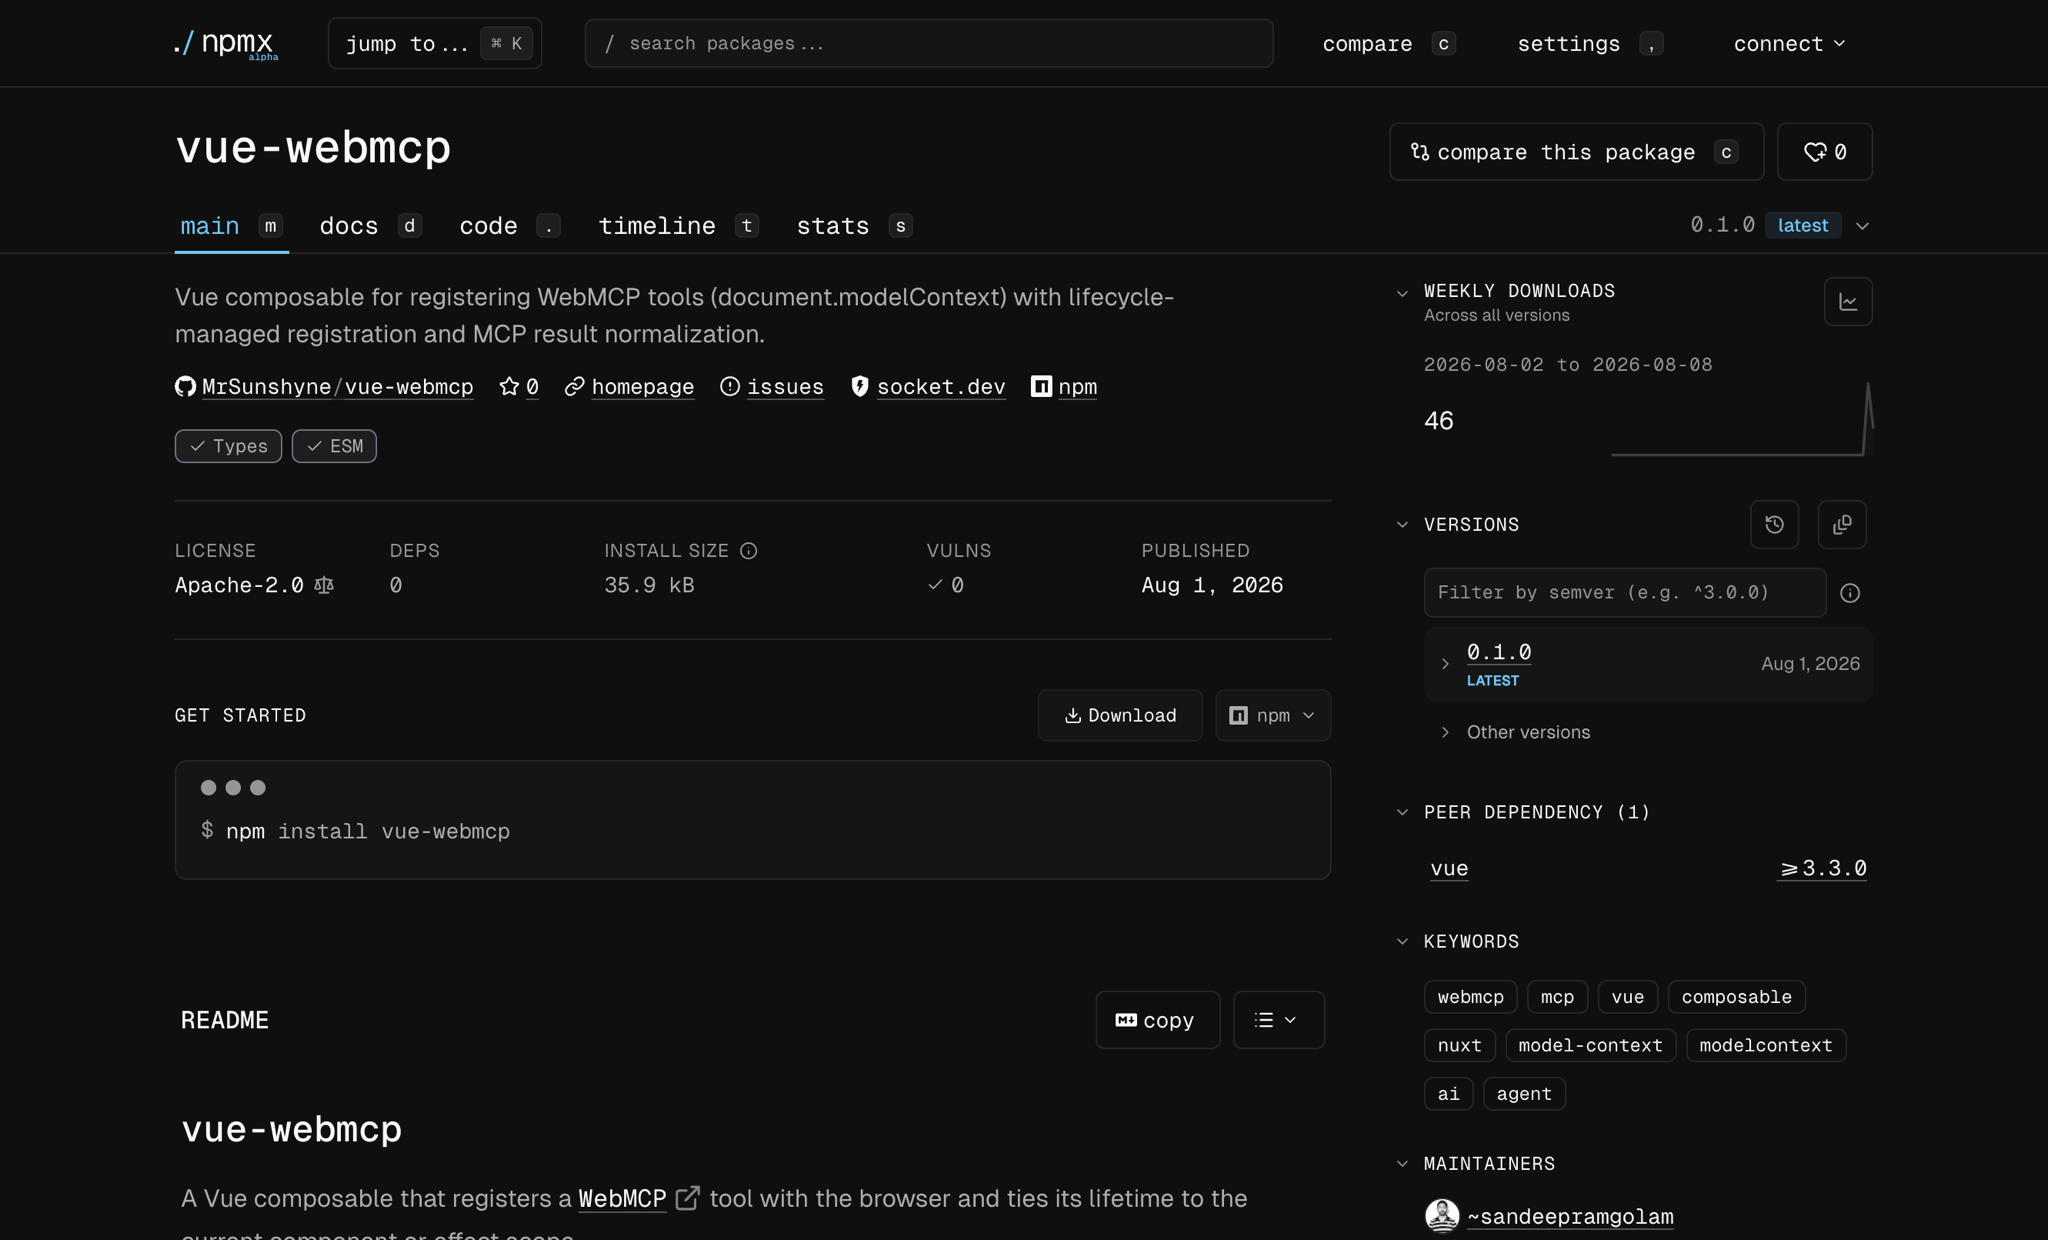This screenshot has height=1240, width=2048.
Task: Click the npm install vue-webmcp command
Action: [x=368, y=831]
